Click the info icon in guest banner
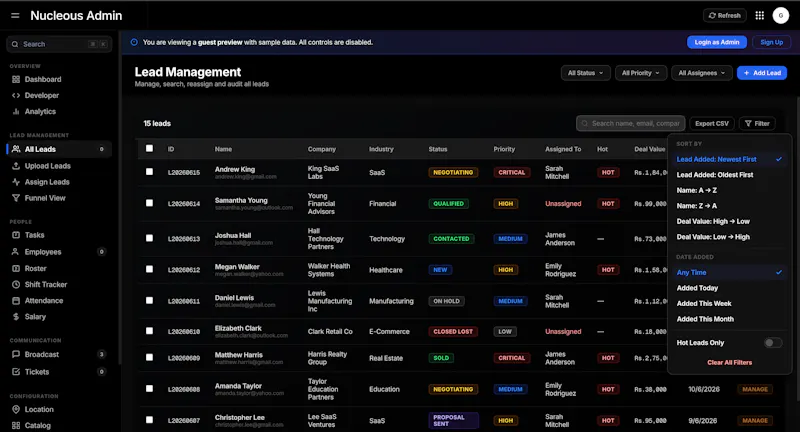 [134, 42]
